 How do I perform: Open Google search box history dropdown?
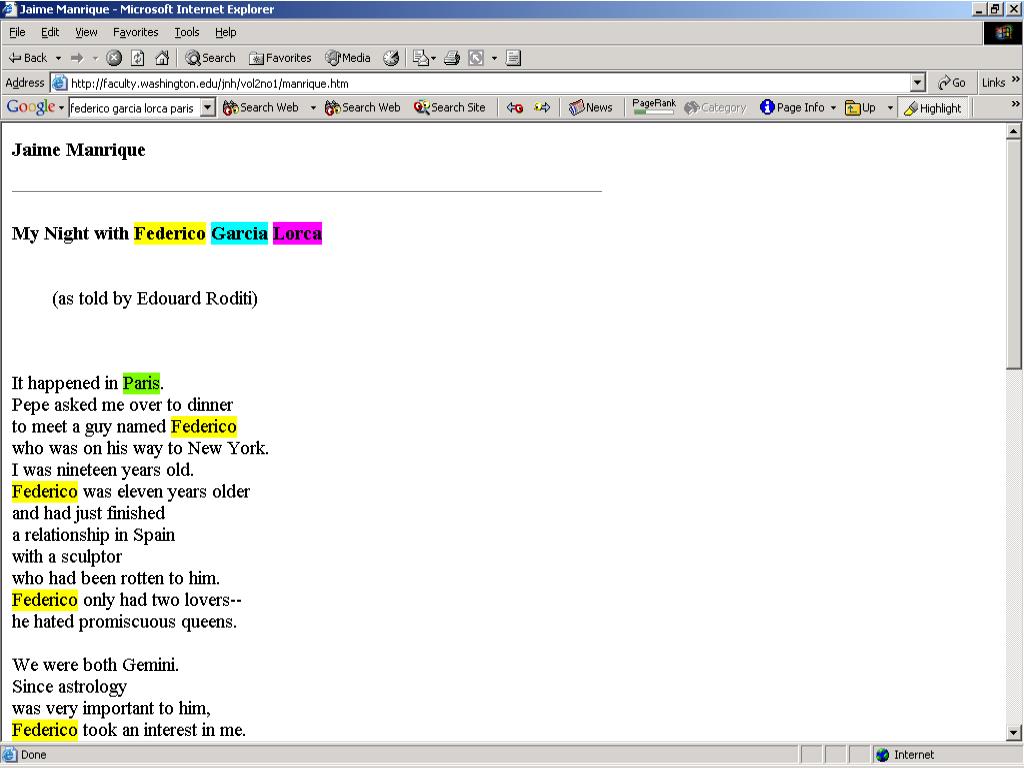click(x=208, y=108)
